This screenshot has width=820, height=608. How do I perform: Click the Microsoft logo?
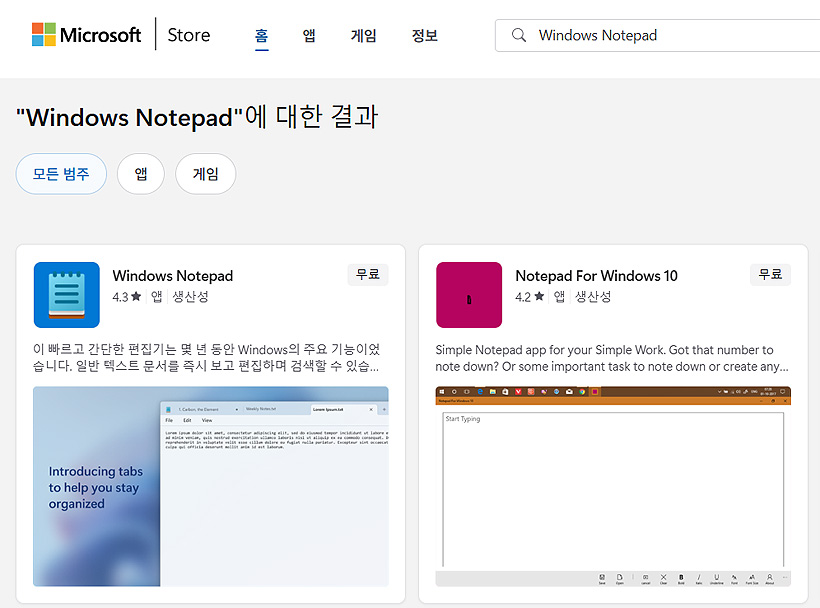coord(86,35)
